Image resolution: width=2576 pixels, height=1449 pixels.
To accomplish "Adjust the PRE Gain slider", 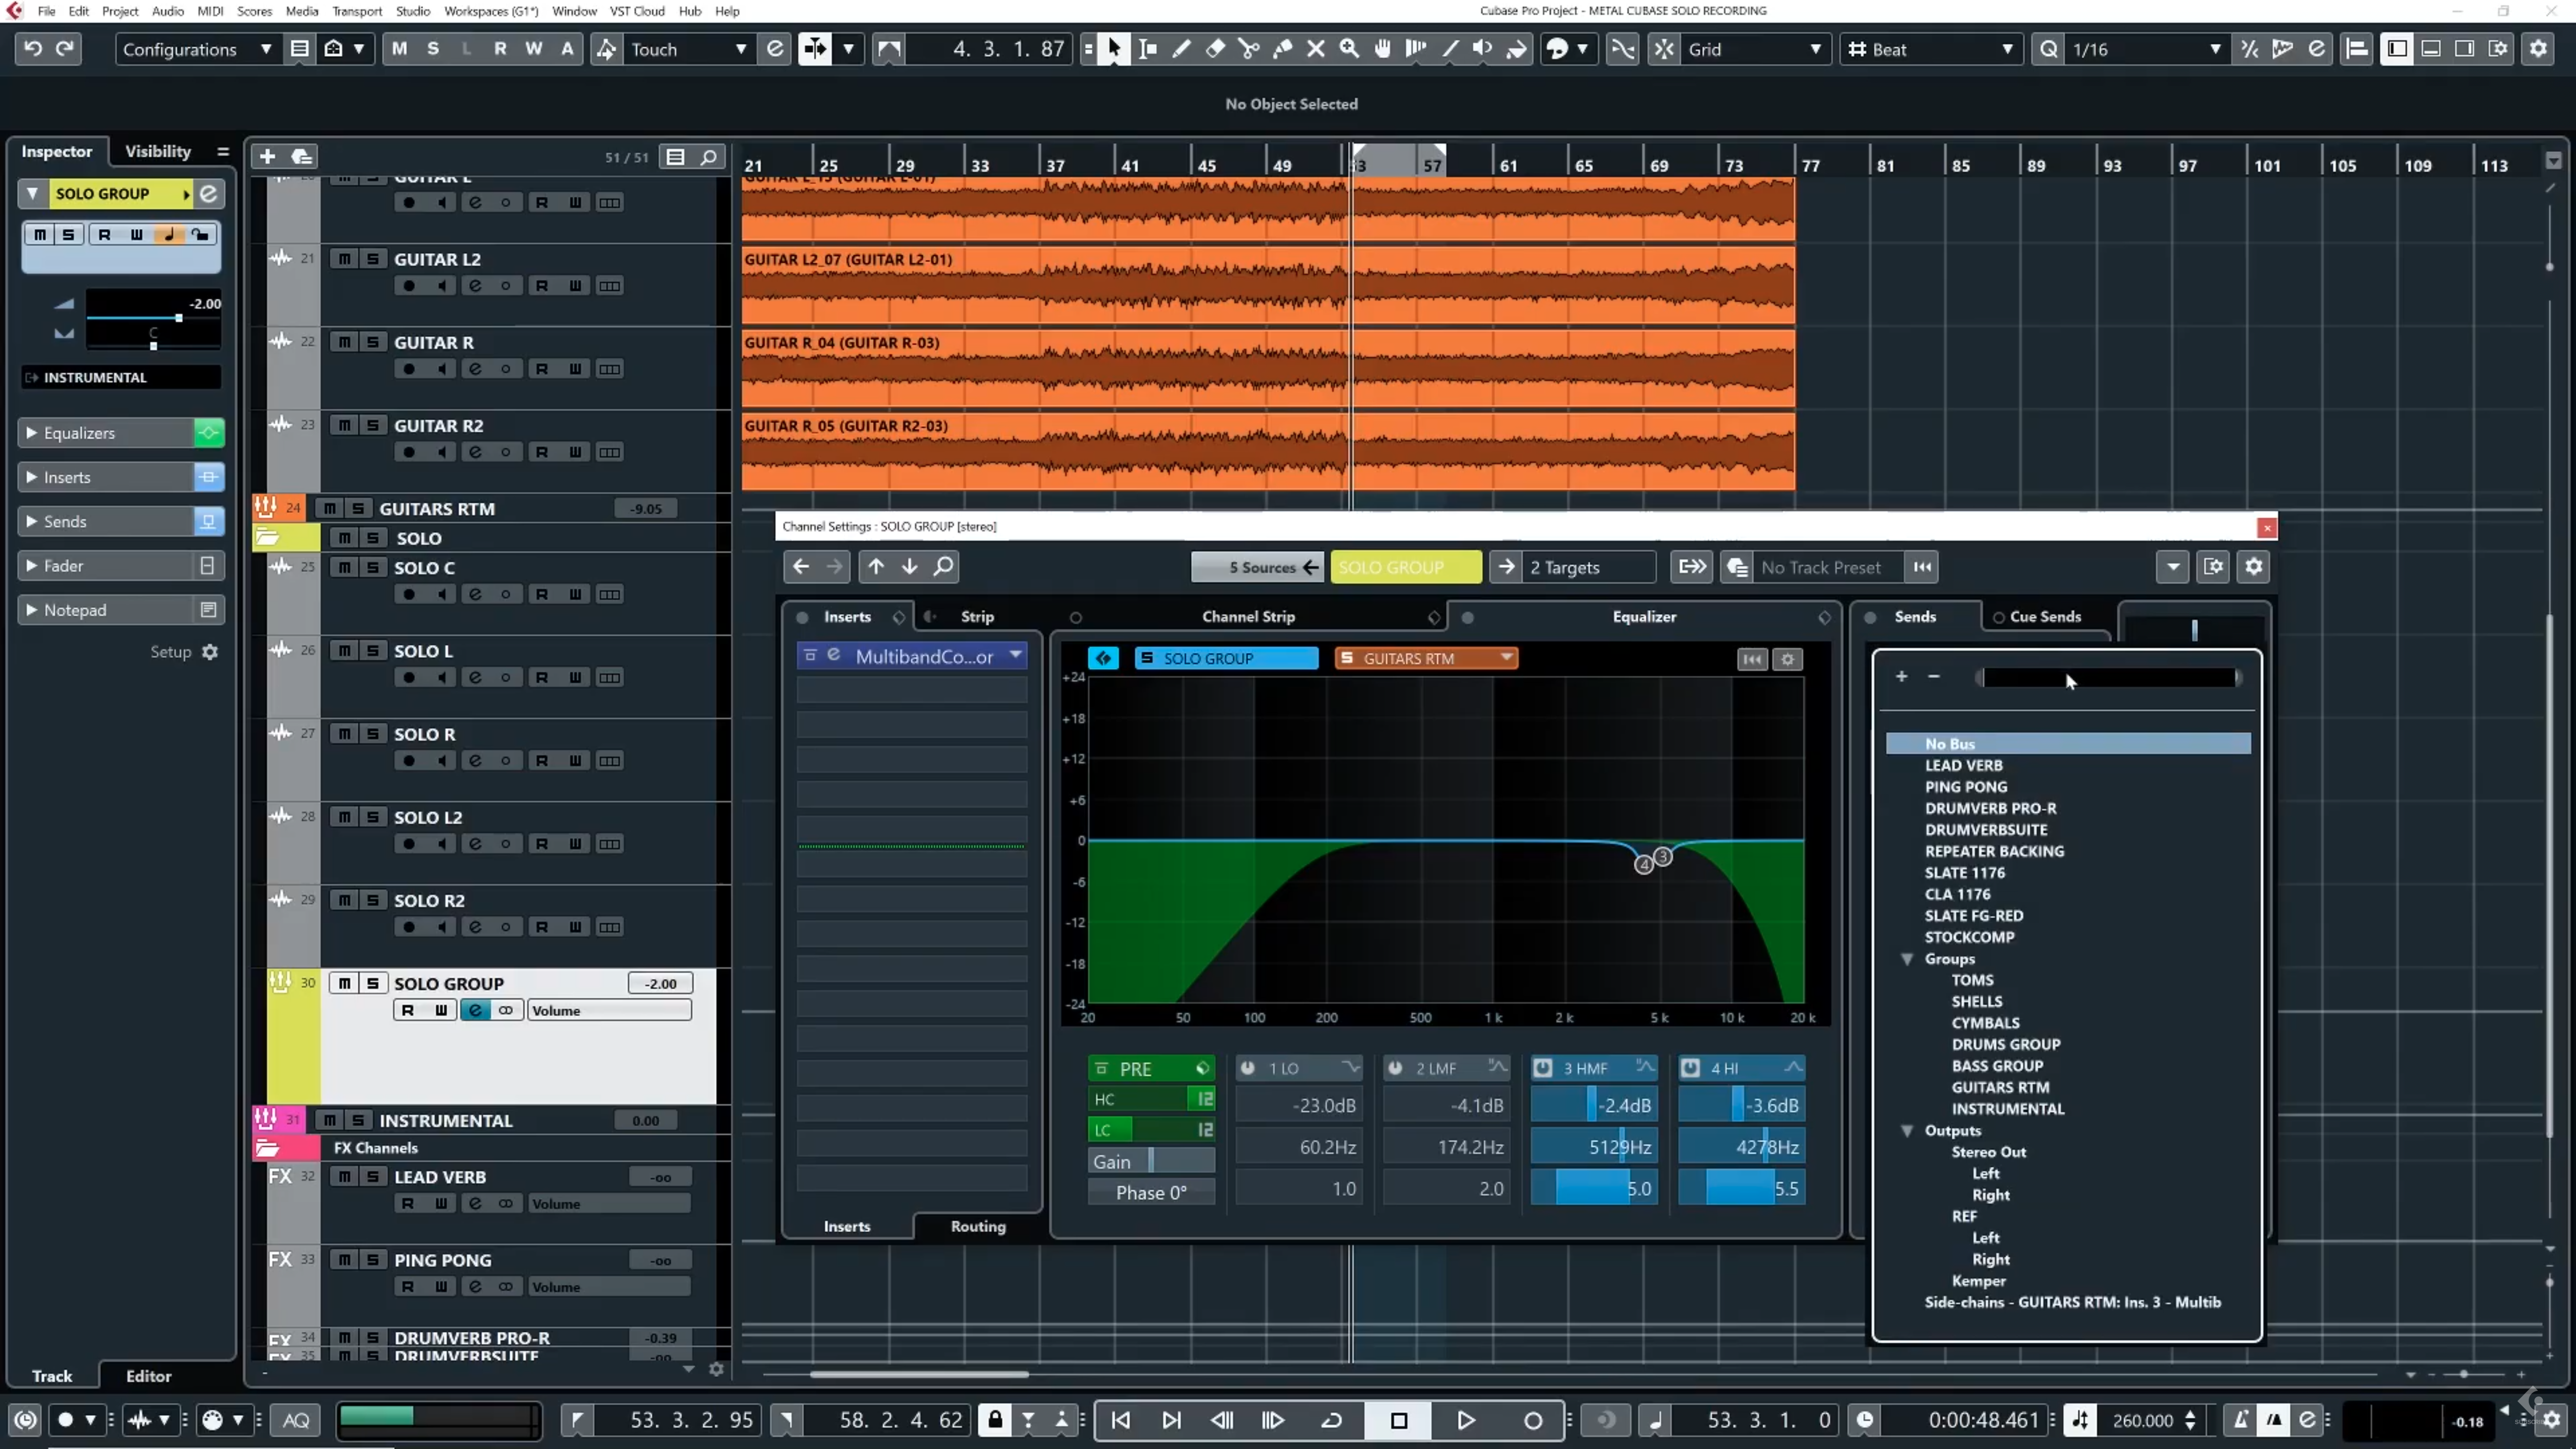I will 1152,1161.
